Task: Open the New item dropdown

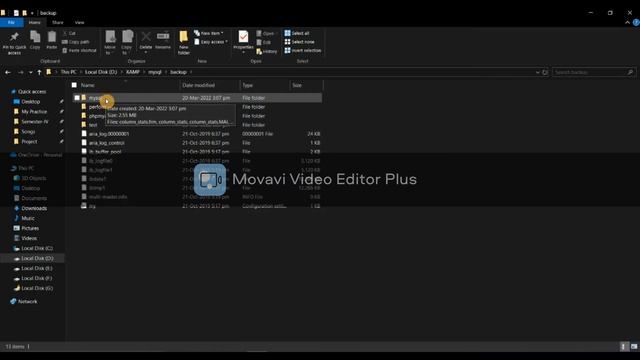Action: coord(209,33)
